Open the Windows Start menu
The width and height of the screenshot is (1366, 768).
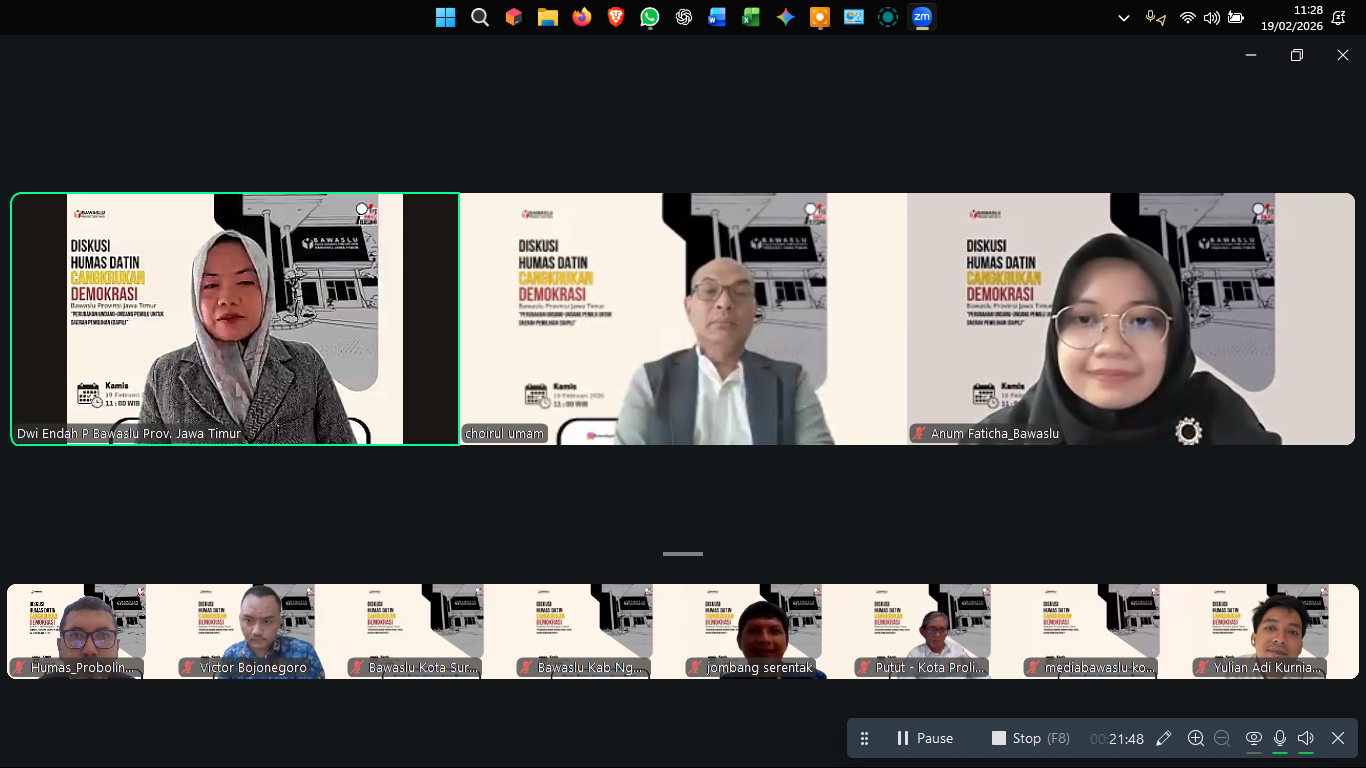click(446, 17)
